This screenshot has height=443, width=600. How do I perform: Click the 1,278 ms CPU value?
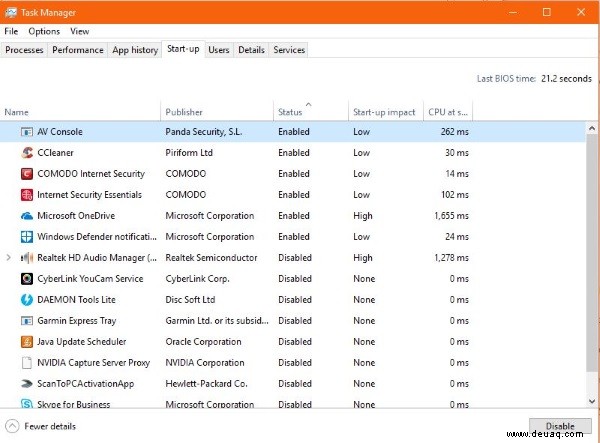click(x=451, y=258)
